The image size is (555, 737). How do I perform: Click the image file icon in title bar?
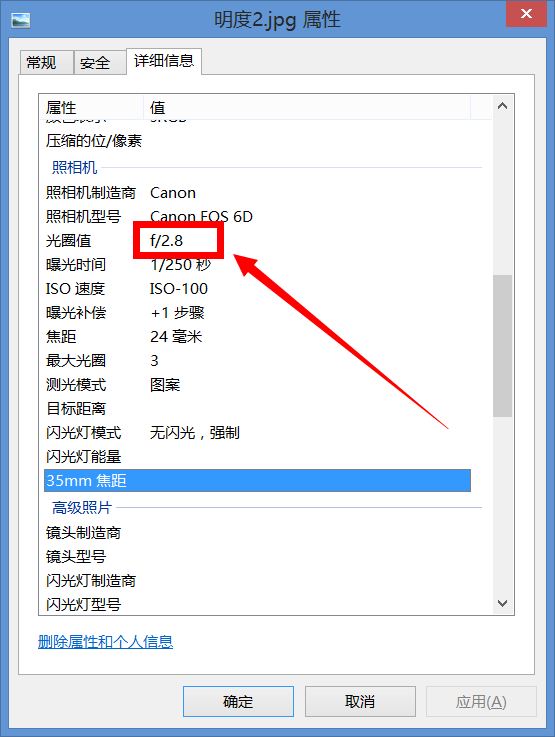(x=21, y=20)
